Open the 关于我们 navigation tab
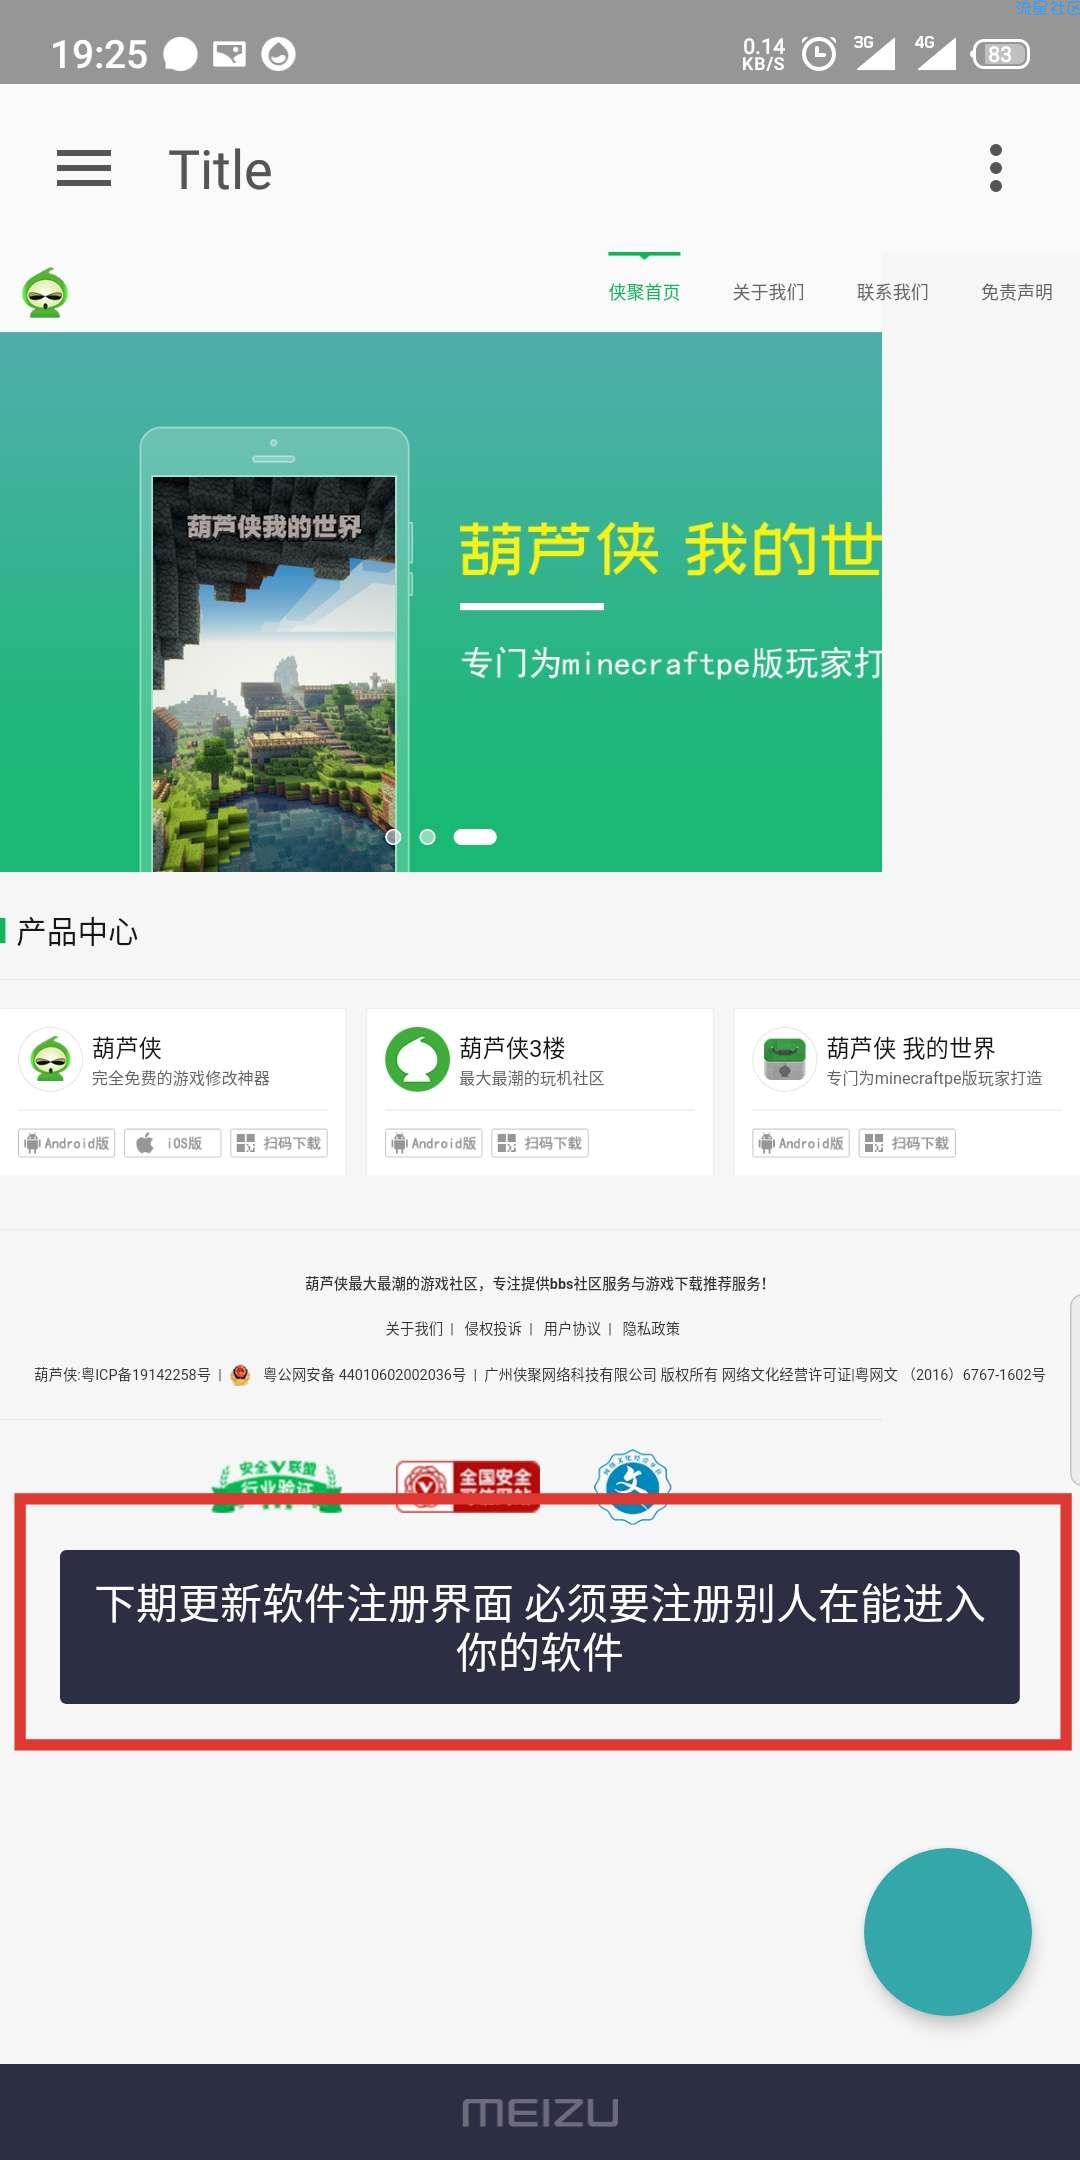This screenshot has height=2160, width=1080. click(x=768, y=292)
